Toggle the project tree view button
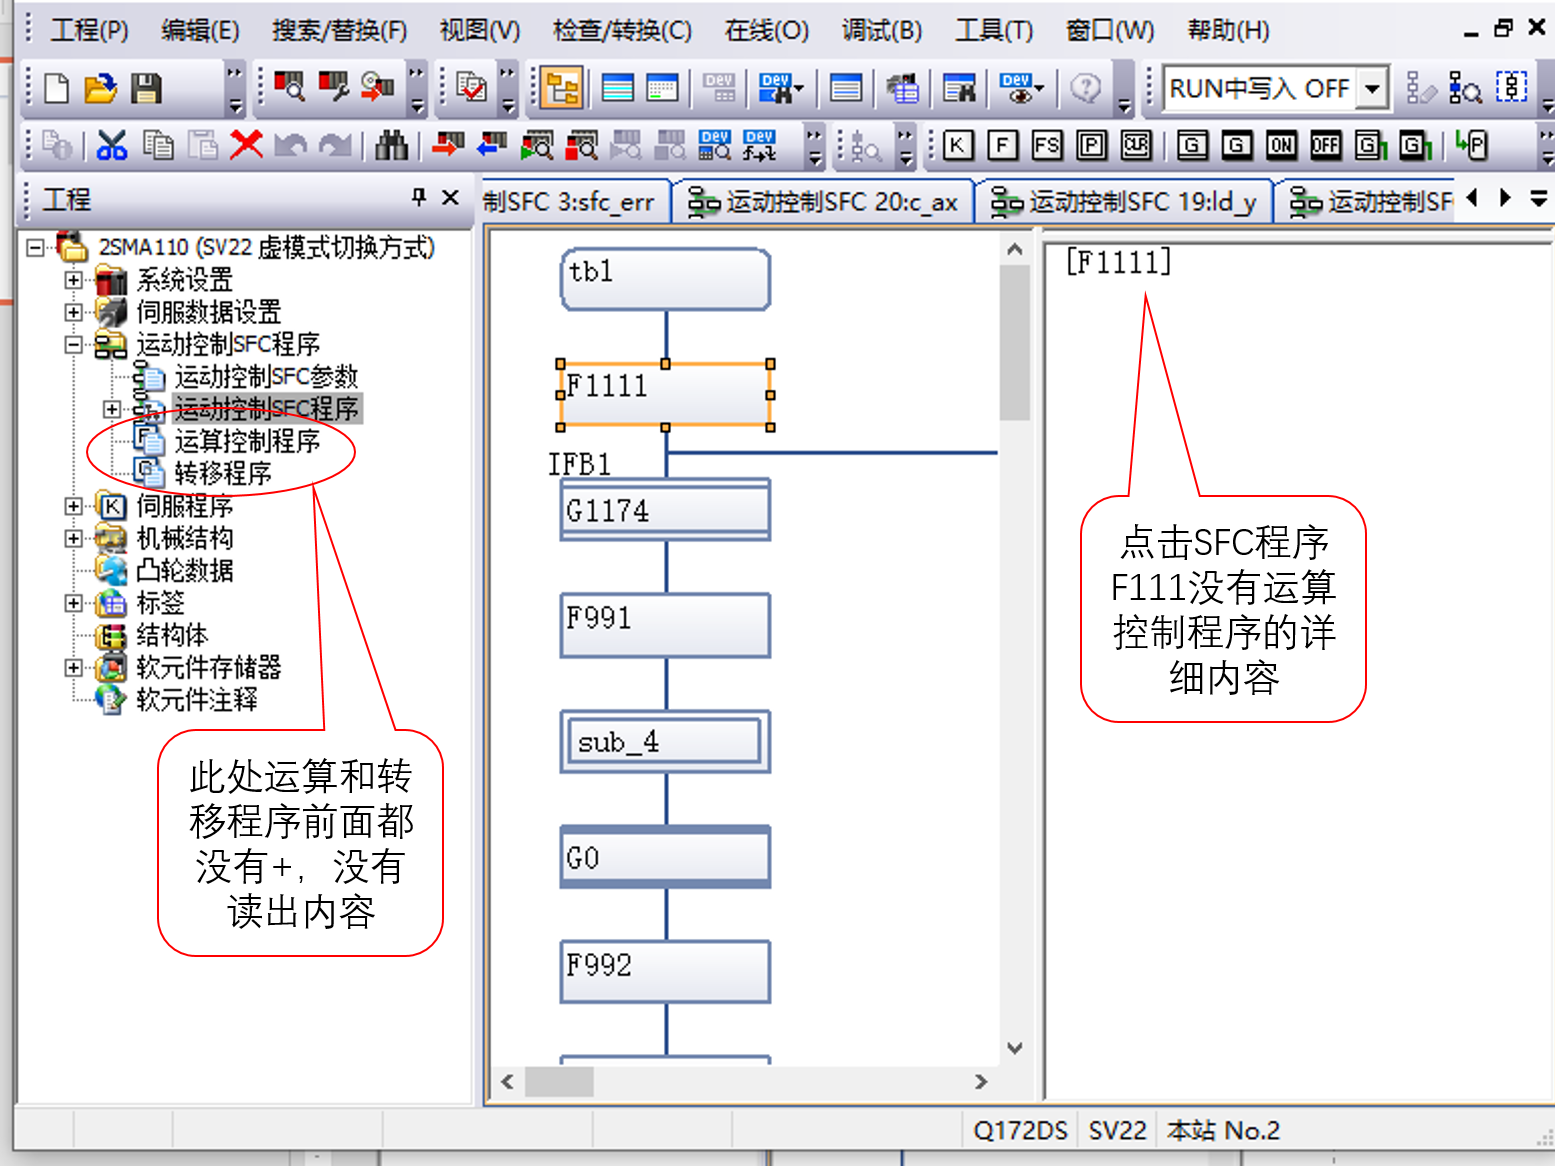Screen dimensions: 1555x1166 point(562,89)
